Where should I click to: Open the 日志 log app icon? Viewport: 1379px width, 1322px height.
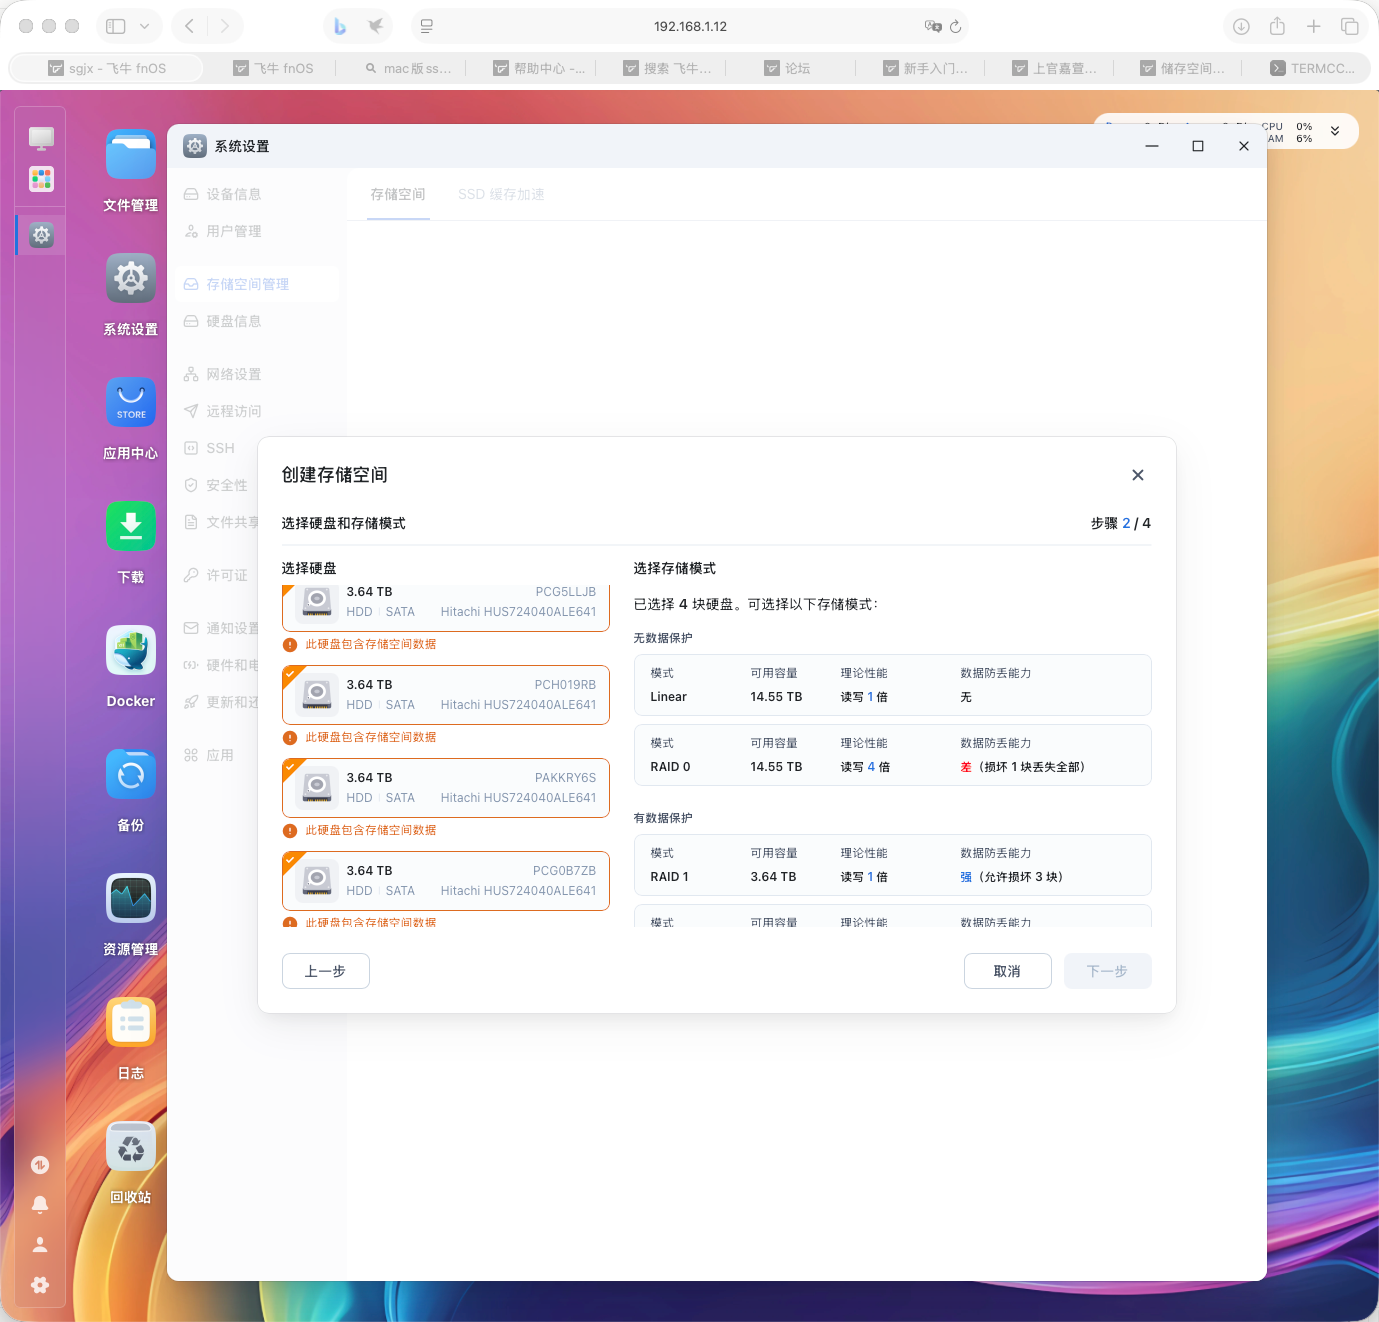coord(131,1023)
